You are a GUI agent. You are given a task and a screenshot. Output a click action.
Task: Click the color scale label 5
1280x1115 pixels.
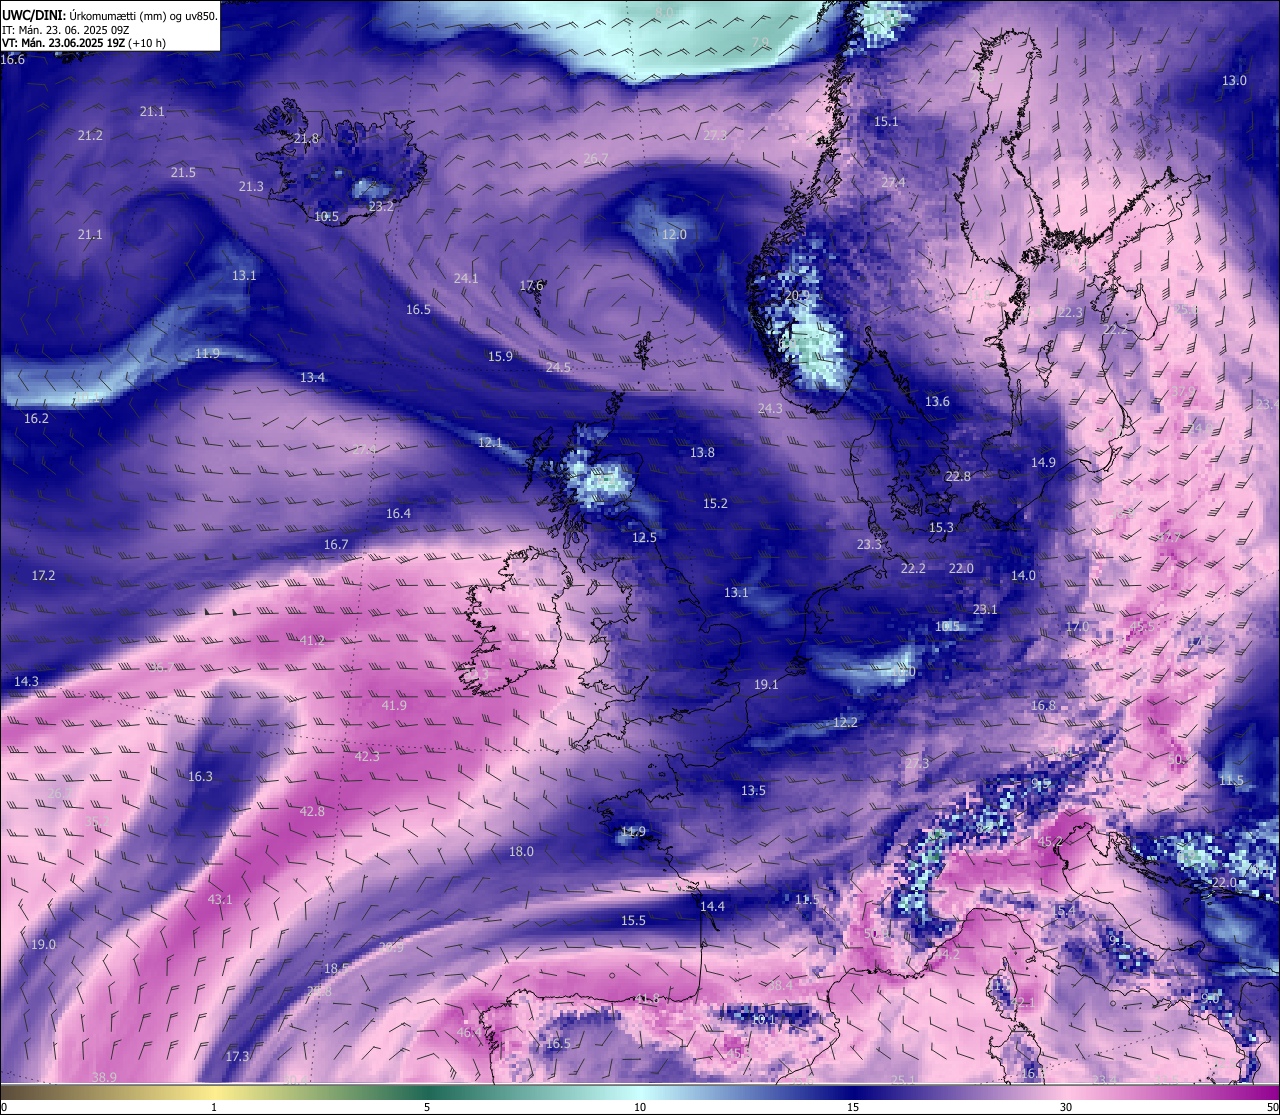tap(427, 1107)
